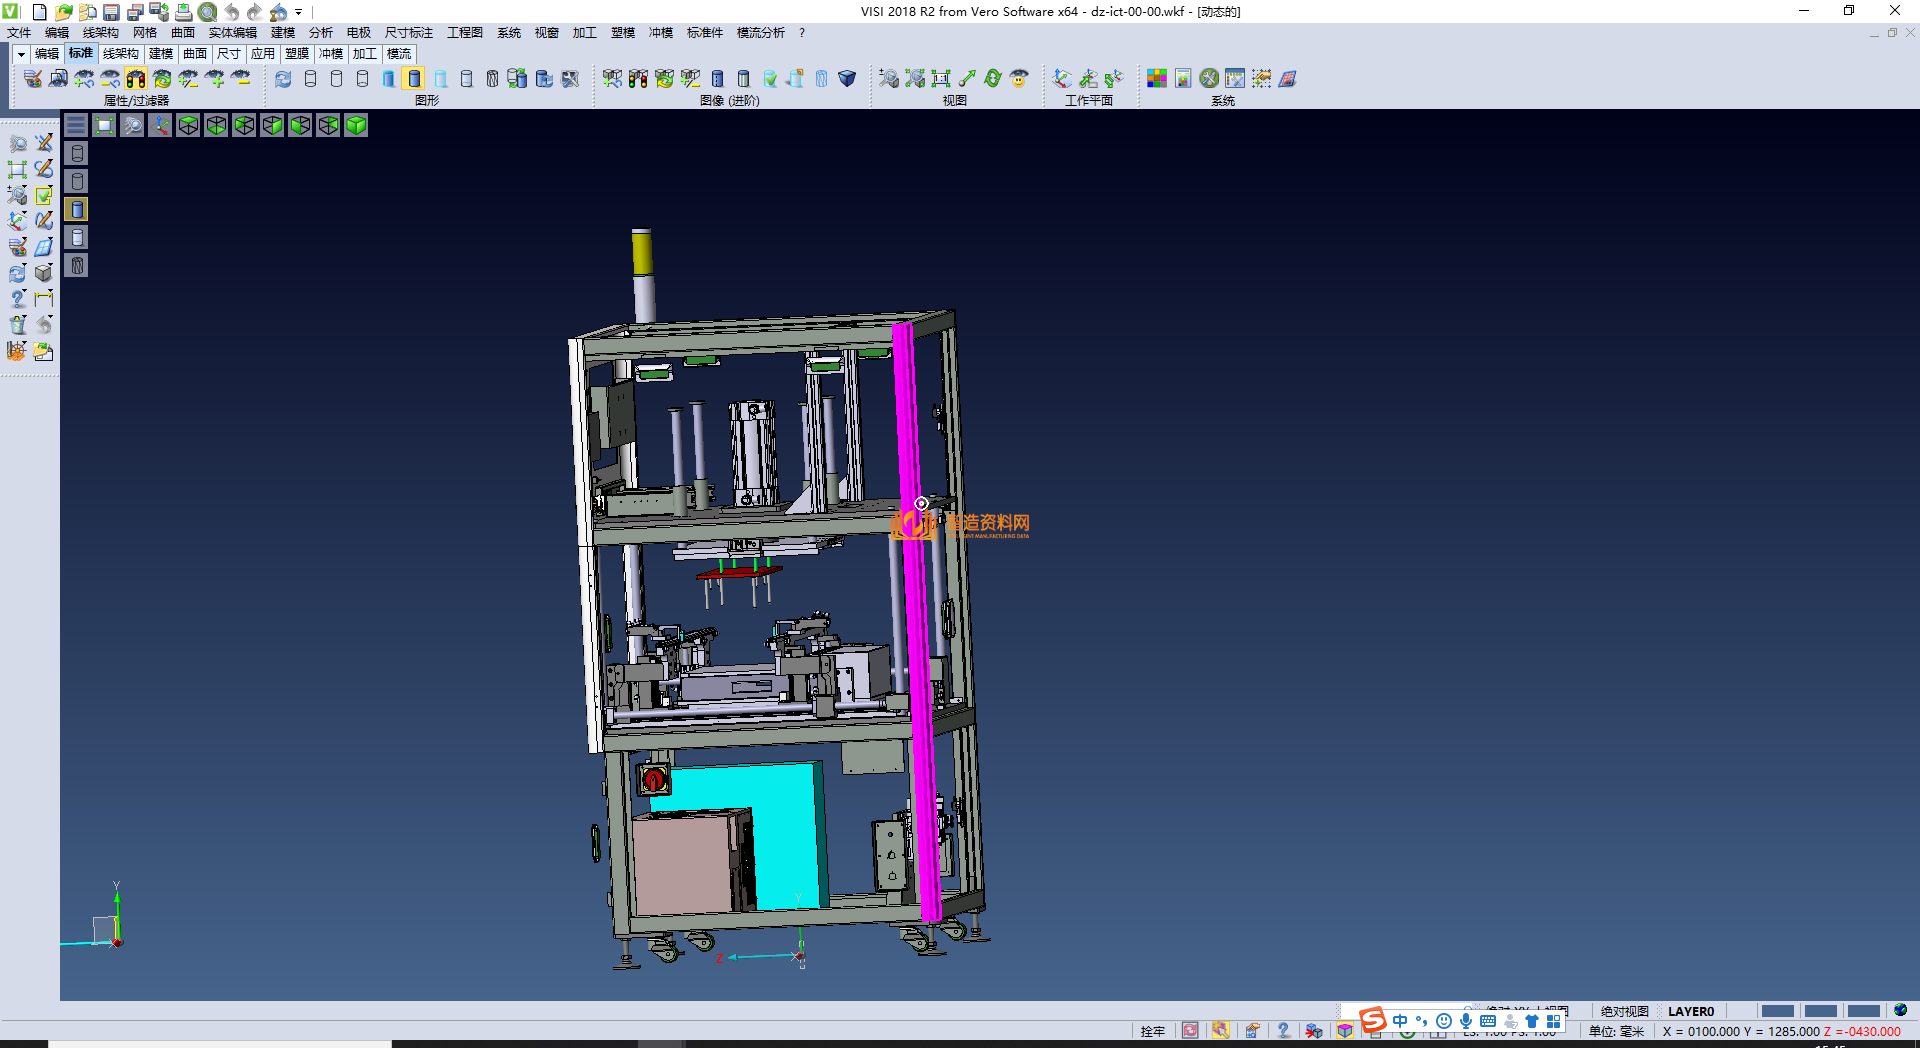This screenshot has height=1048, width=1920.
Task: Click the traffic-light filter icon in 属性/过滤器
Action: 136,78
